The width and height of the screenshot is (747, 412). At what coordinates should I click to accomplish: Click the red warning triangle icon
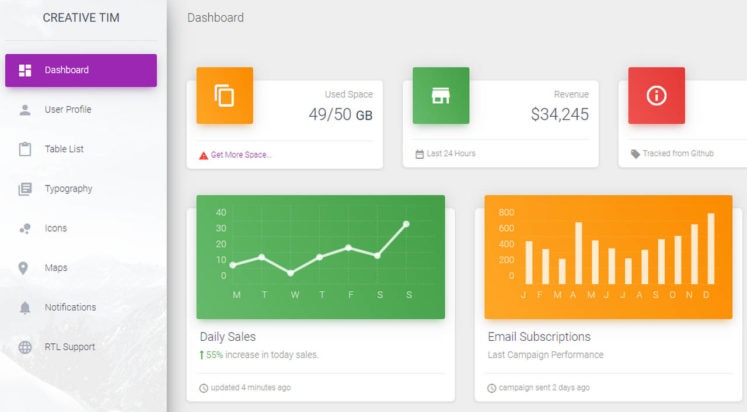pos(204,155)
